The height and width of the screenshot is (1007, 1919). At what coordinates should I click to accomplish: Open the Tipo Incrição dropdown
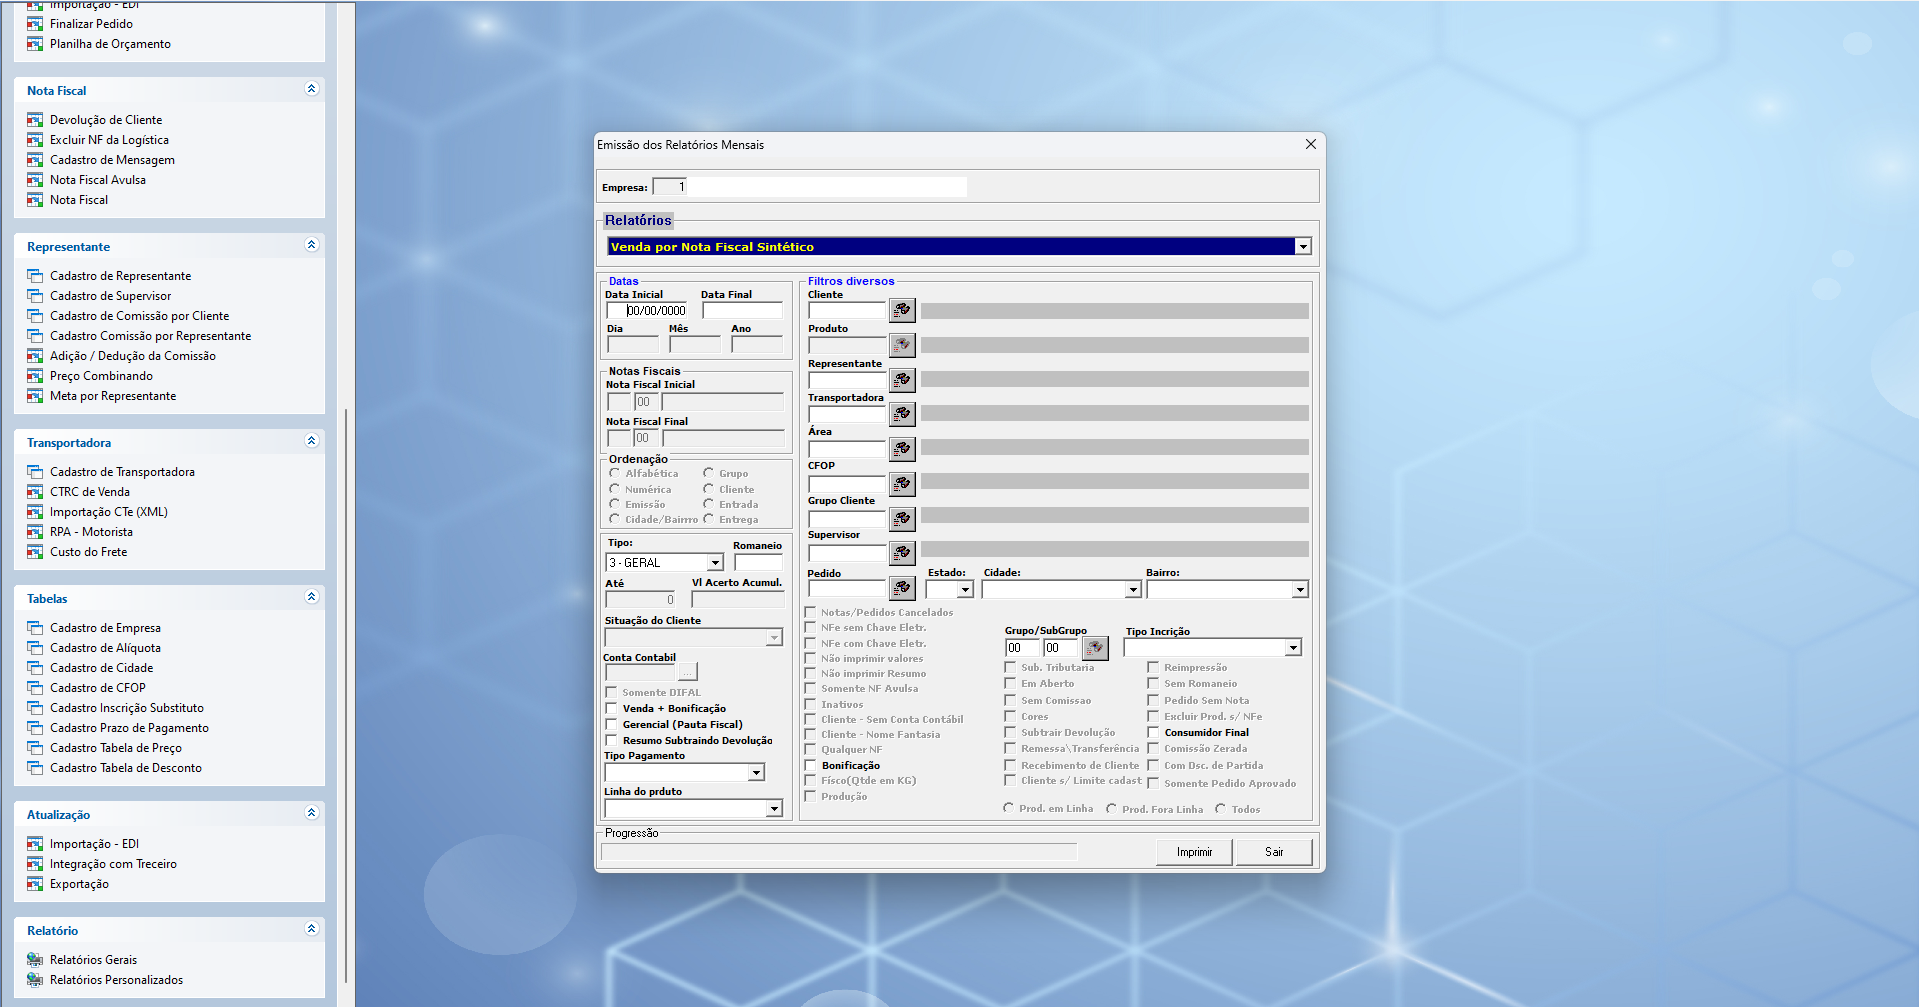click(x=1293, y=648)
